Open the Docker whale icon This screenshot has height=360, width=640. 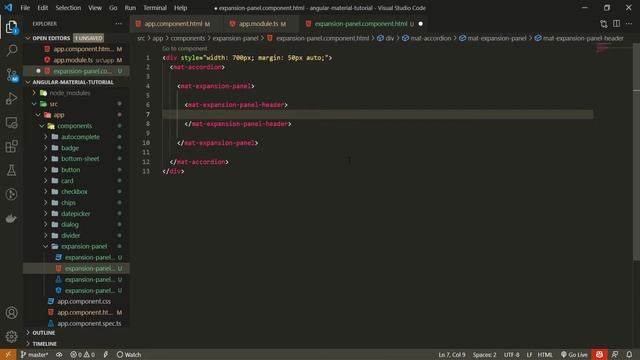pos(11,218)
